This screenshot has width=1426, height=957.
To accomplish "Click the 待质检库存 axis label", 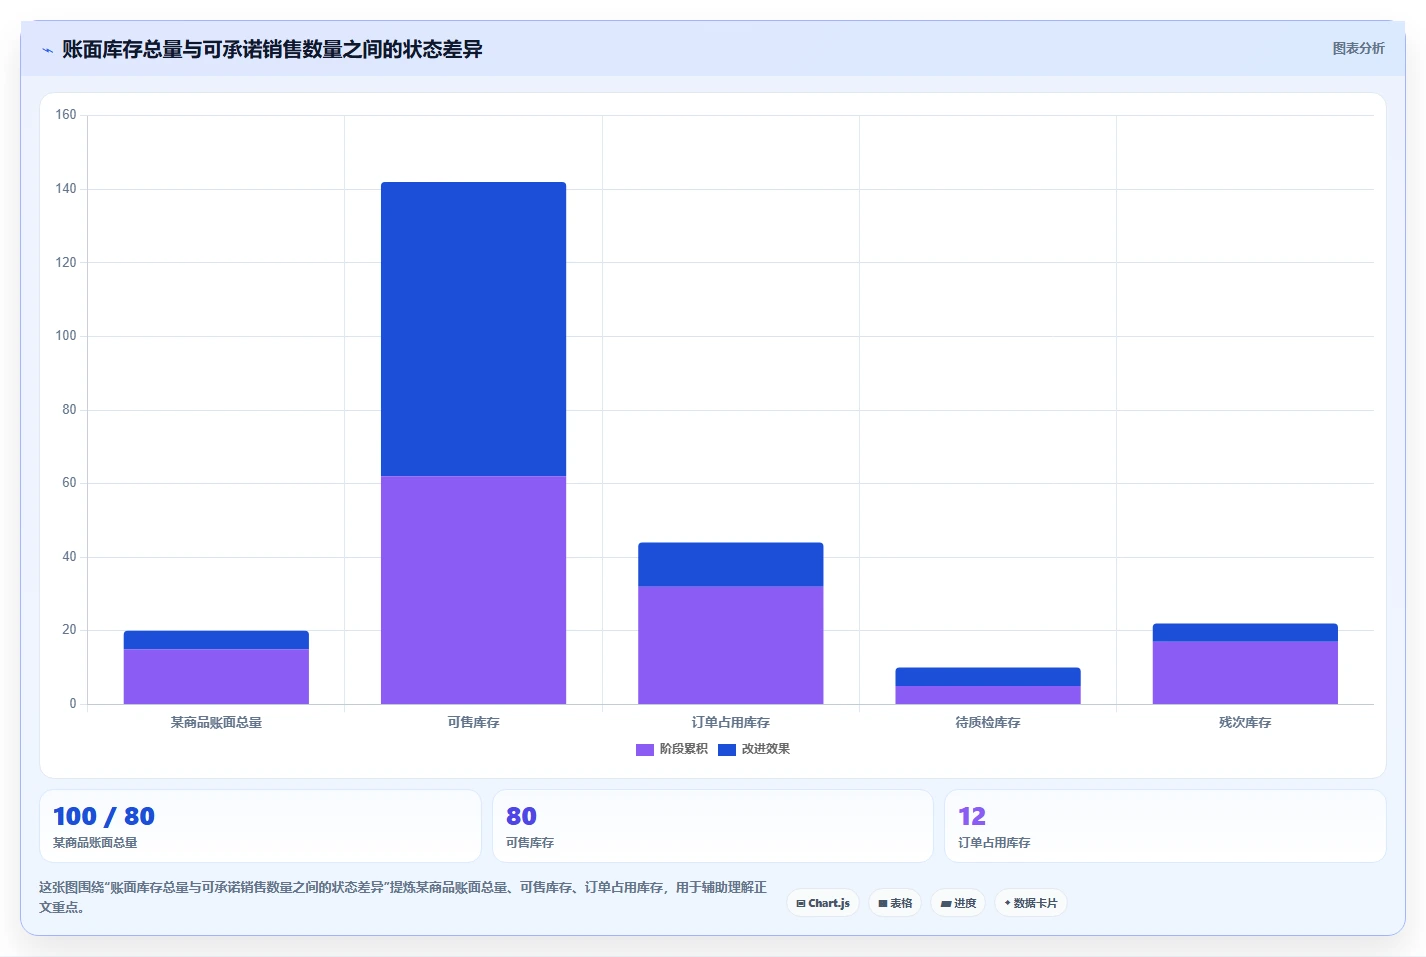I will (988, 722).
